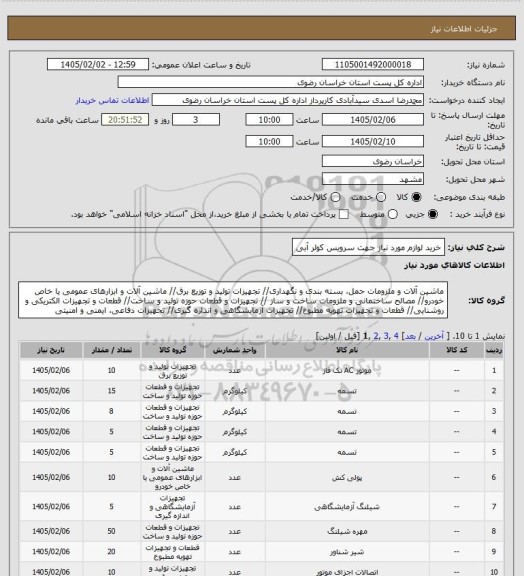Click the delivery city مشهد field
524x576 pixels.
tap(373, 179)
